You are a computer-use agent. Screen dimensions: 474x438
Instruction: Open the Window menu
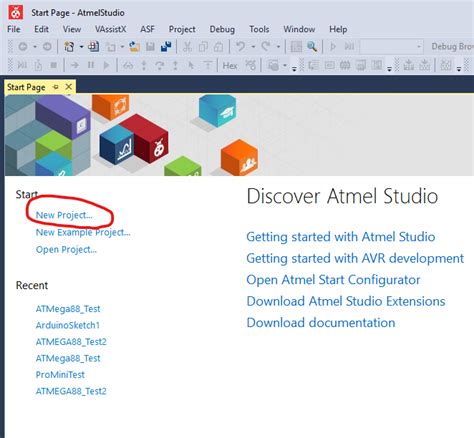299,29
